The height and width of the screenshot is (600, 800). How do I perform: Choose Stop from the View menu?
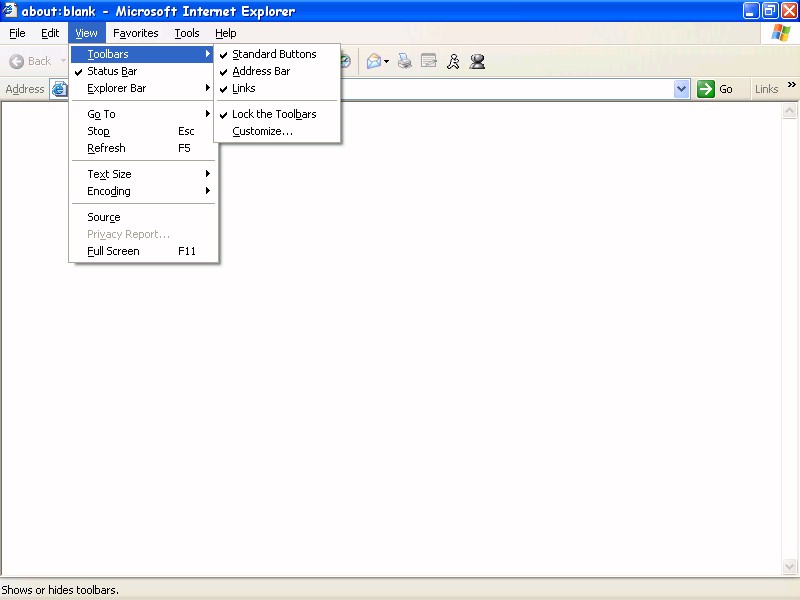pyautogui.click(x=144, y=131)
